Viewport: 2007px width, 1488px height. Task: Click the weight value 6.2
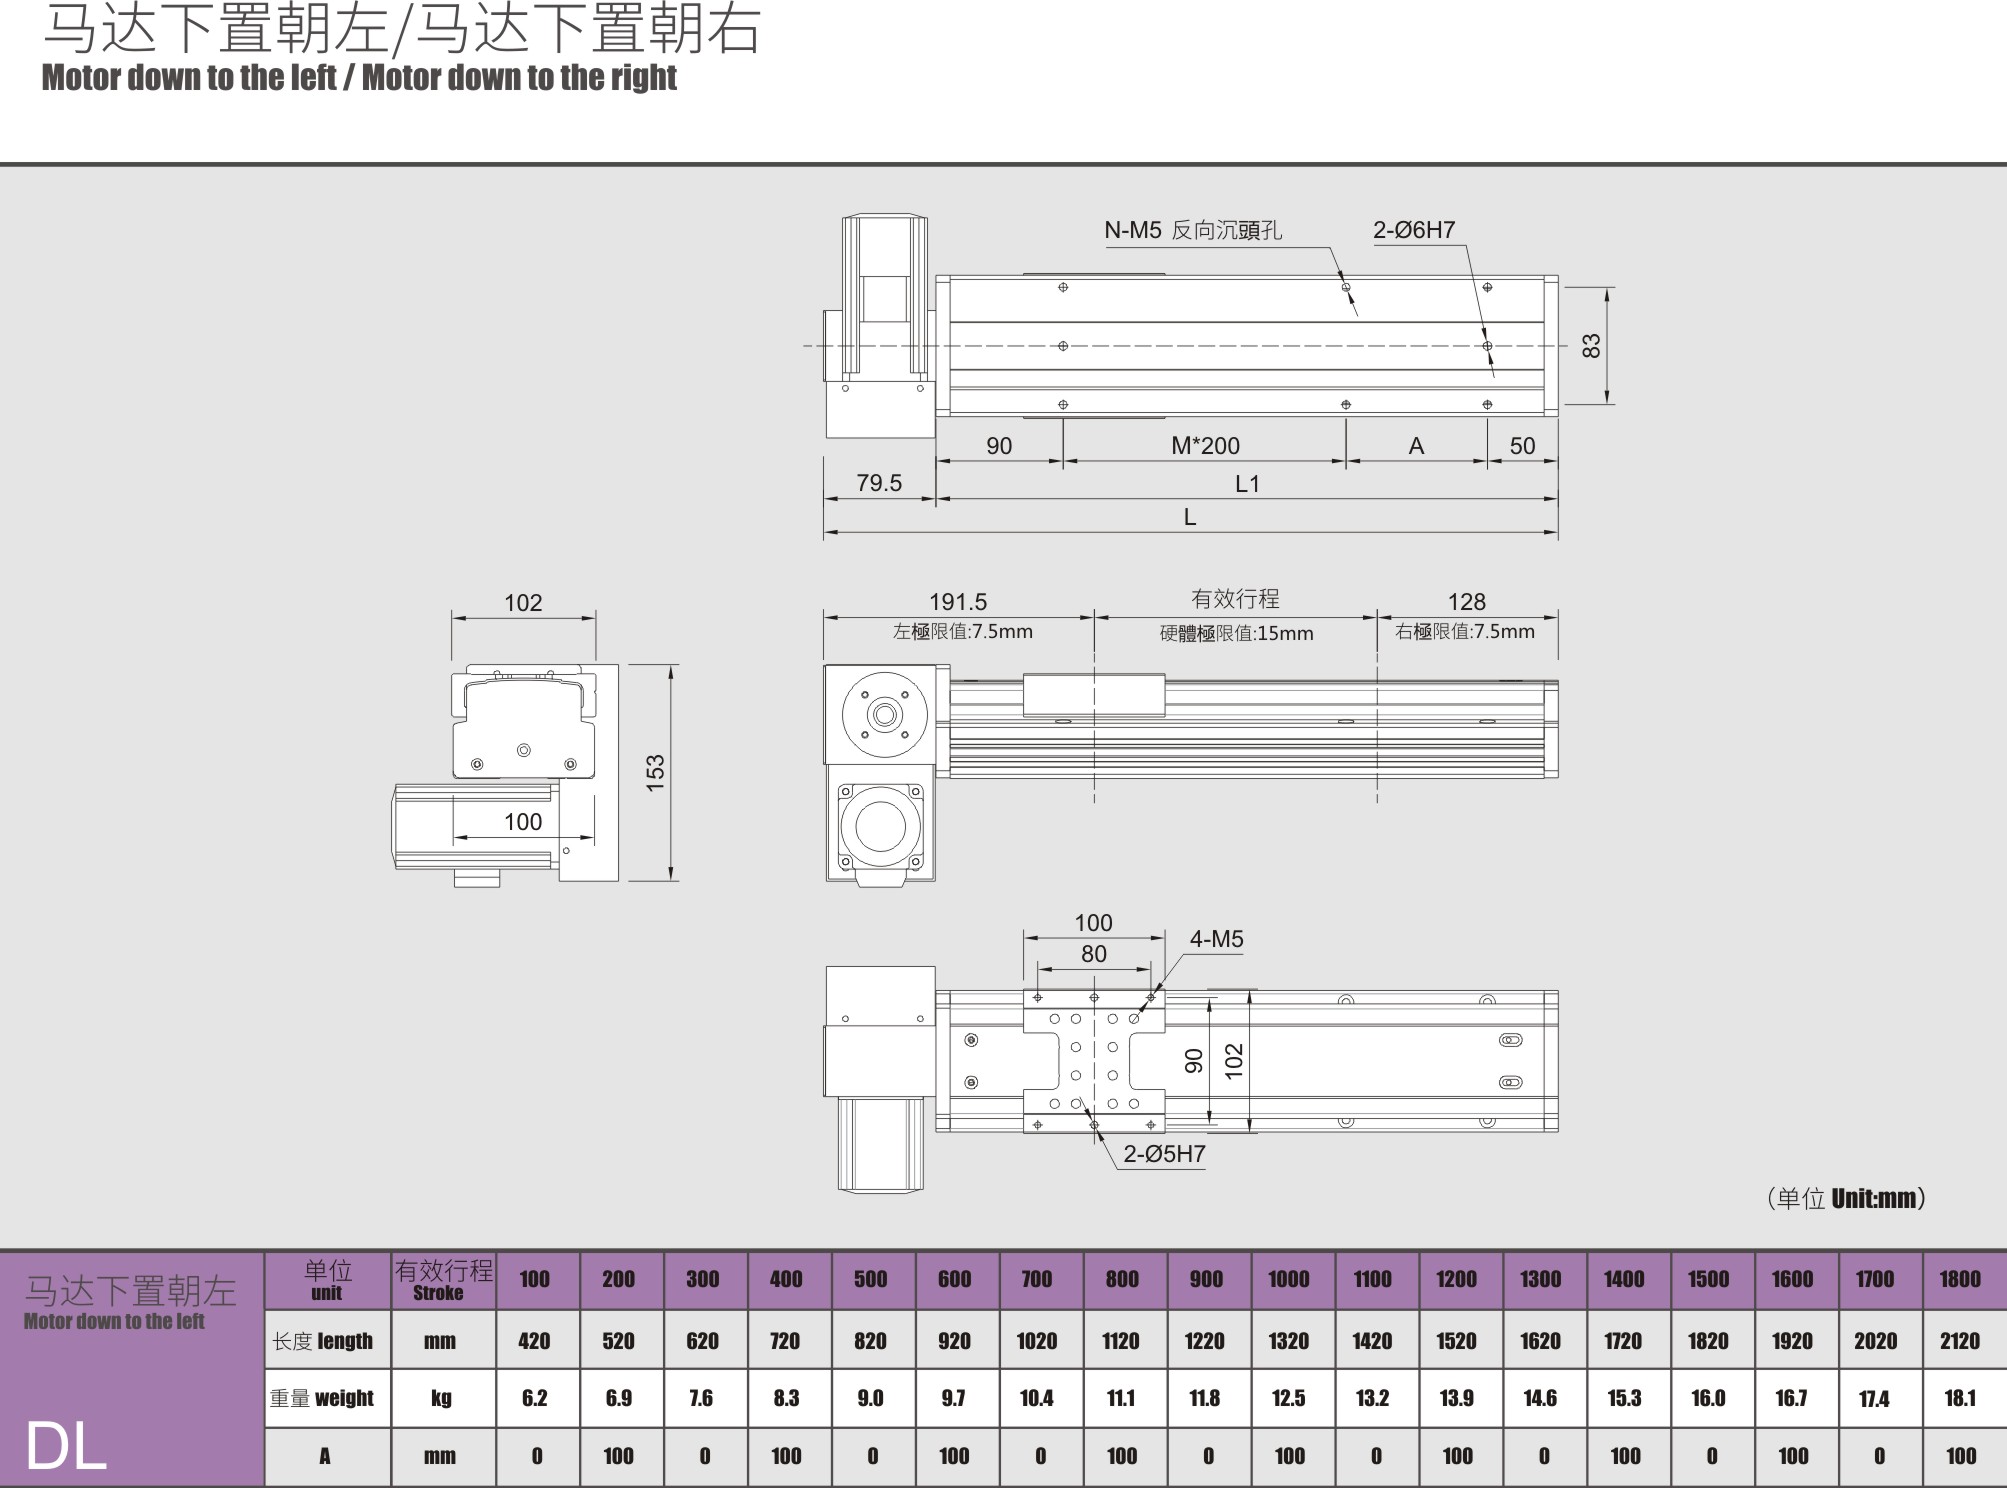[x=535, y=1398]
